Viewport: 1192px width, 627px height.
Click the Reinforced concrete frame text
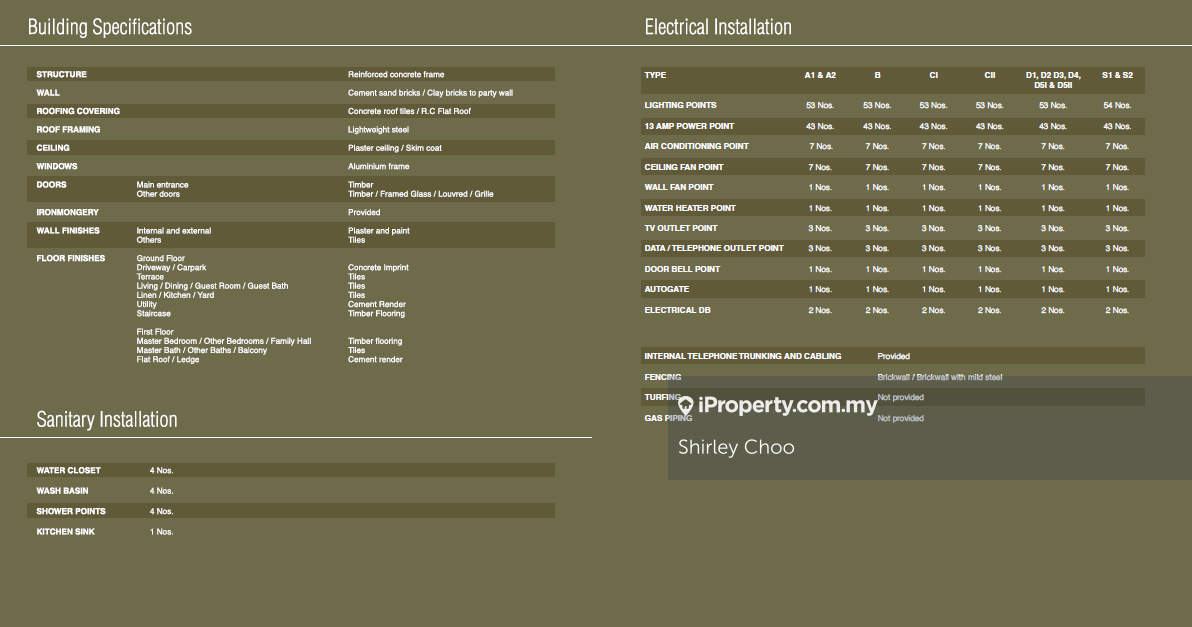coord(396,75)
